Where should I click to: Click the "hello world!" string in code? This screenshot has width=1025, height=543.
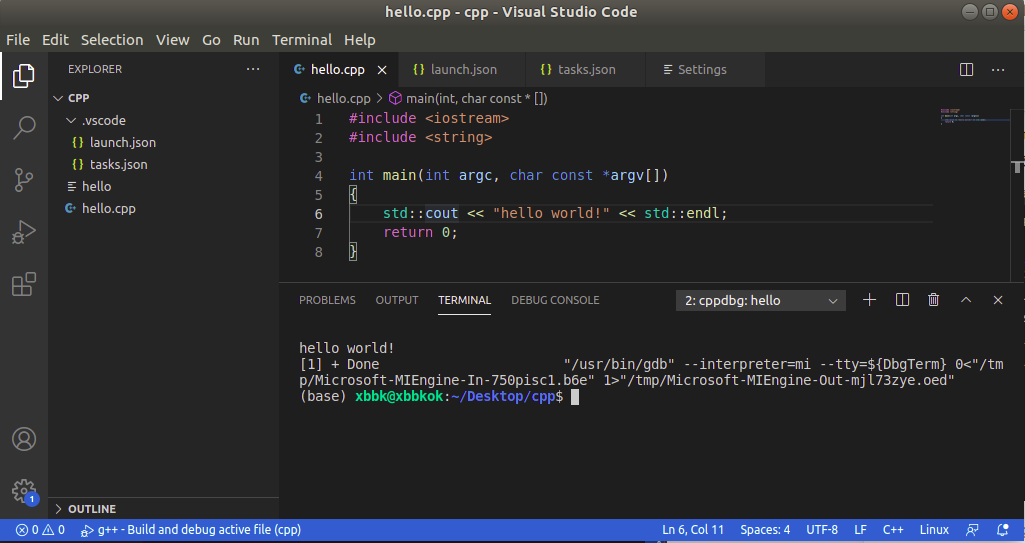(x=551, y=214)
